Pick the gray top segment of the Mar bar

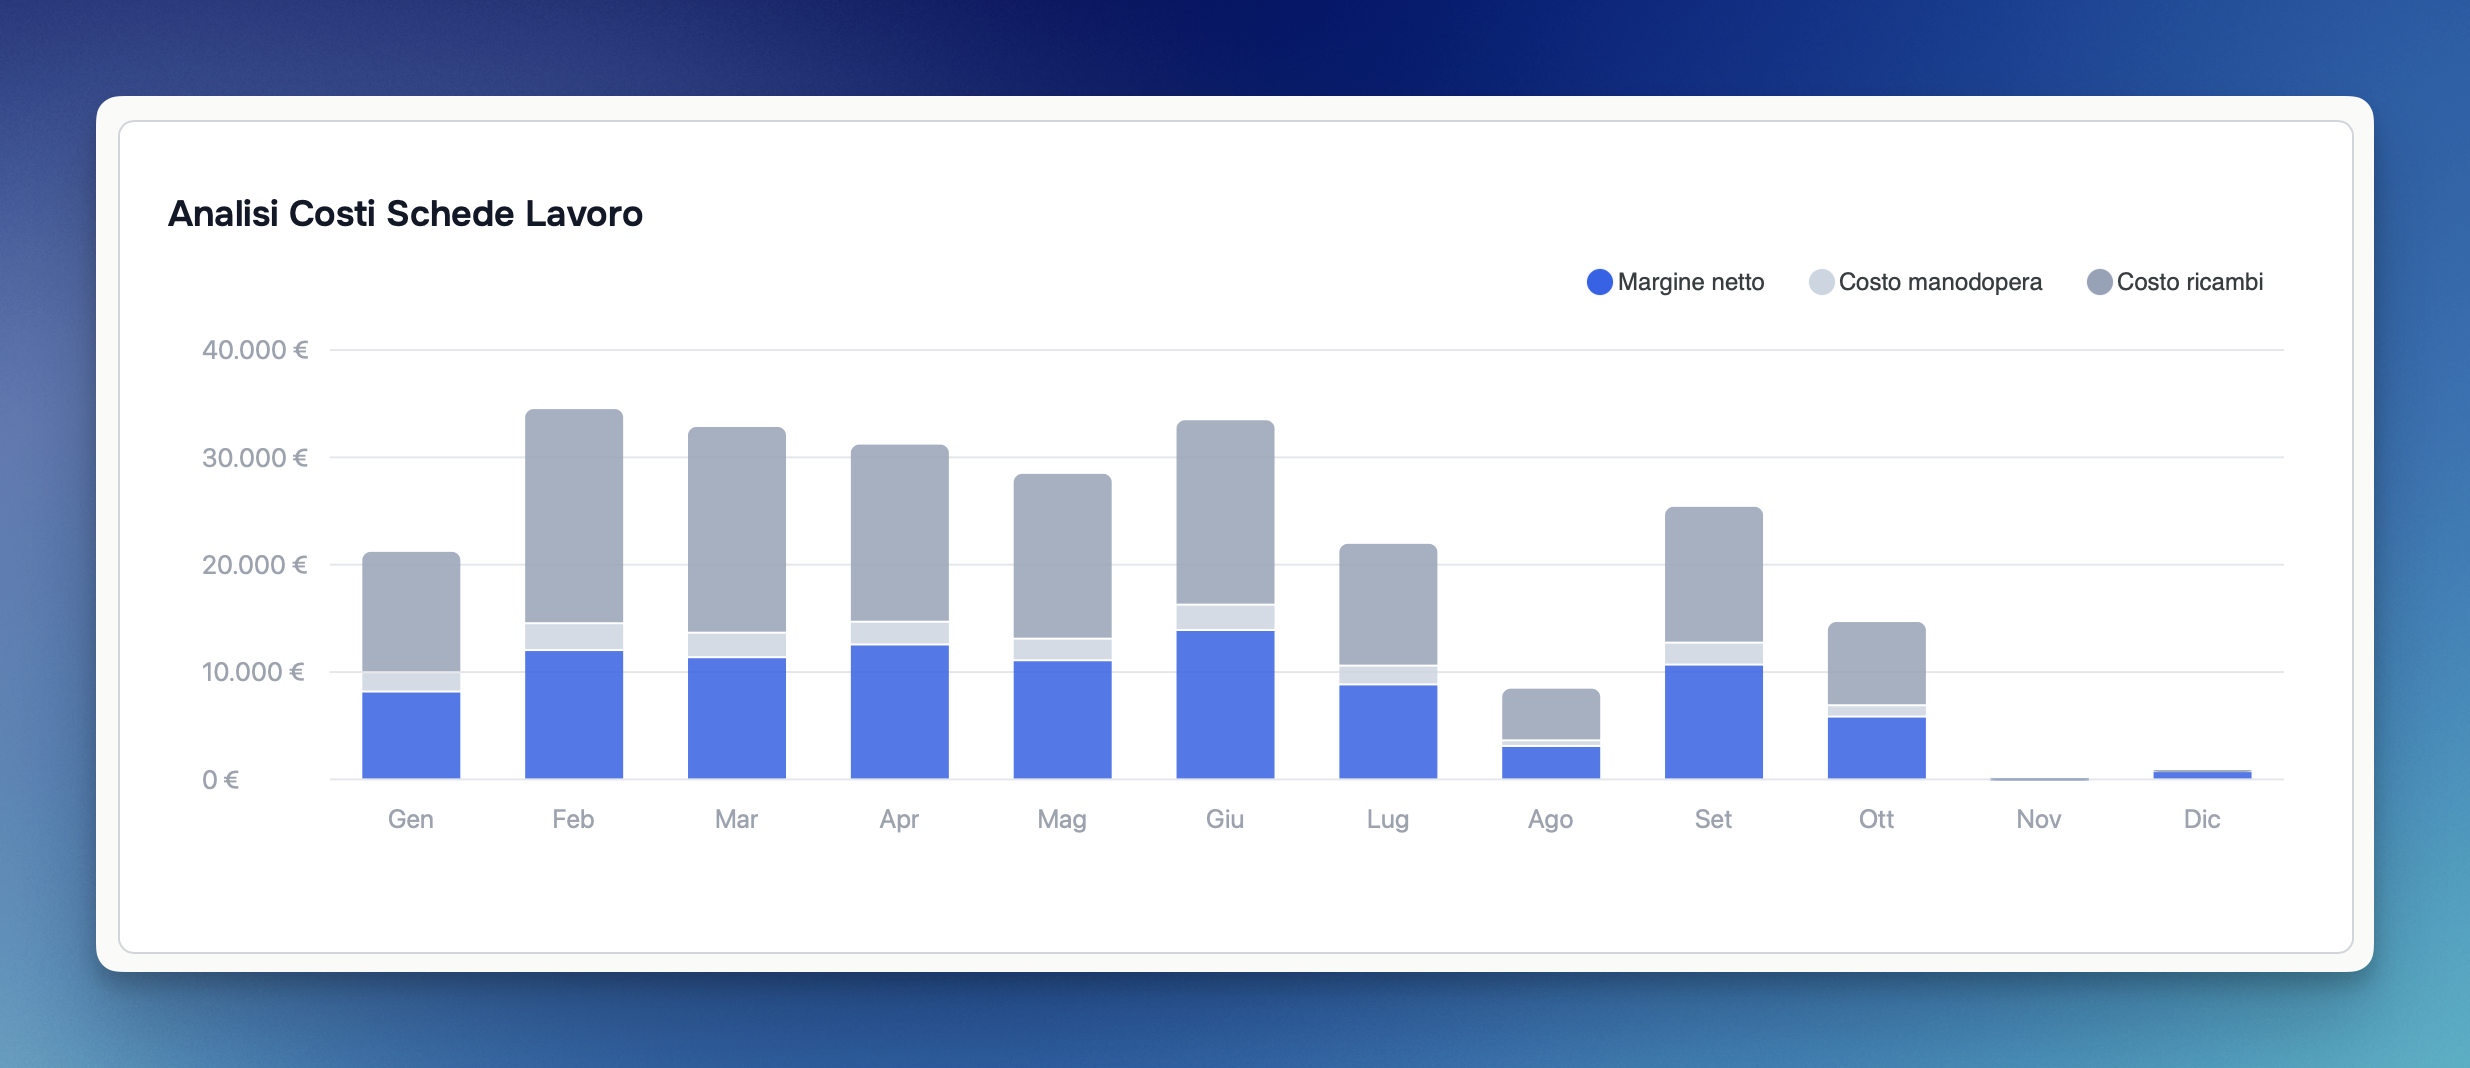pos(737,529)
